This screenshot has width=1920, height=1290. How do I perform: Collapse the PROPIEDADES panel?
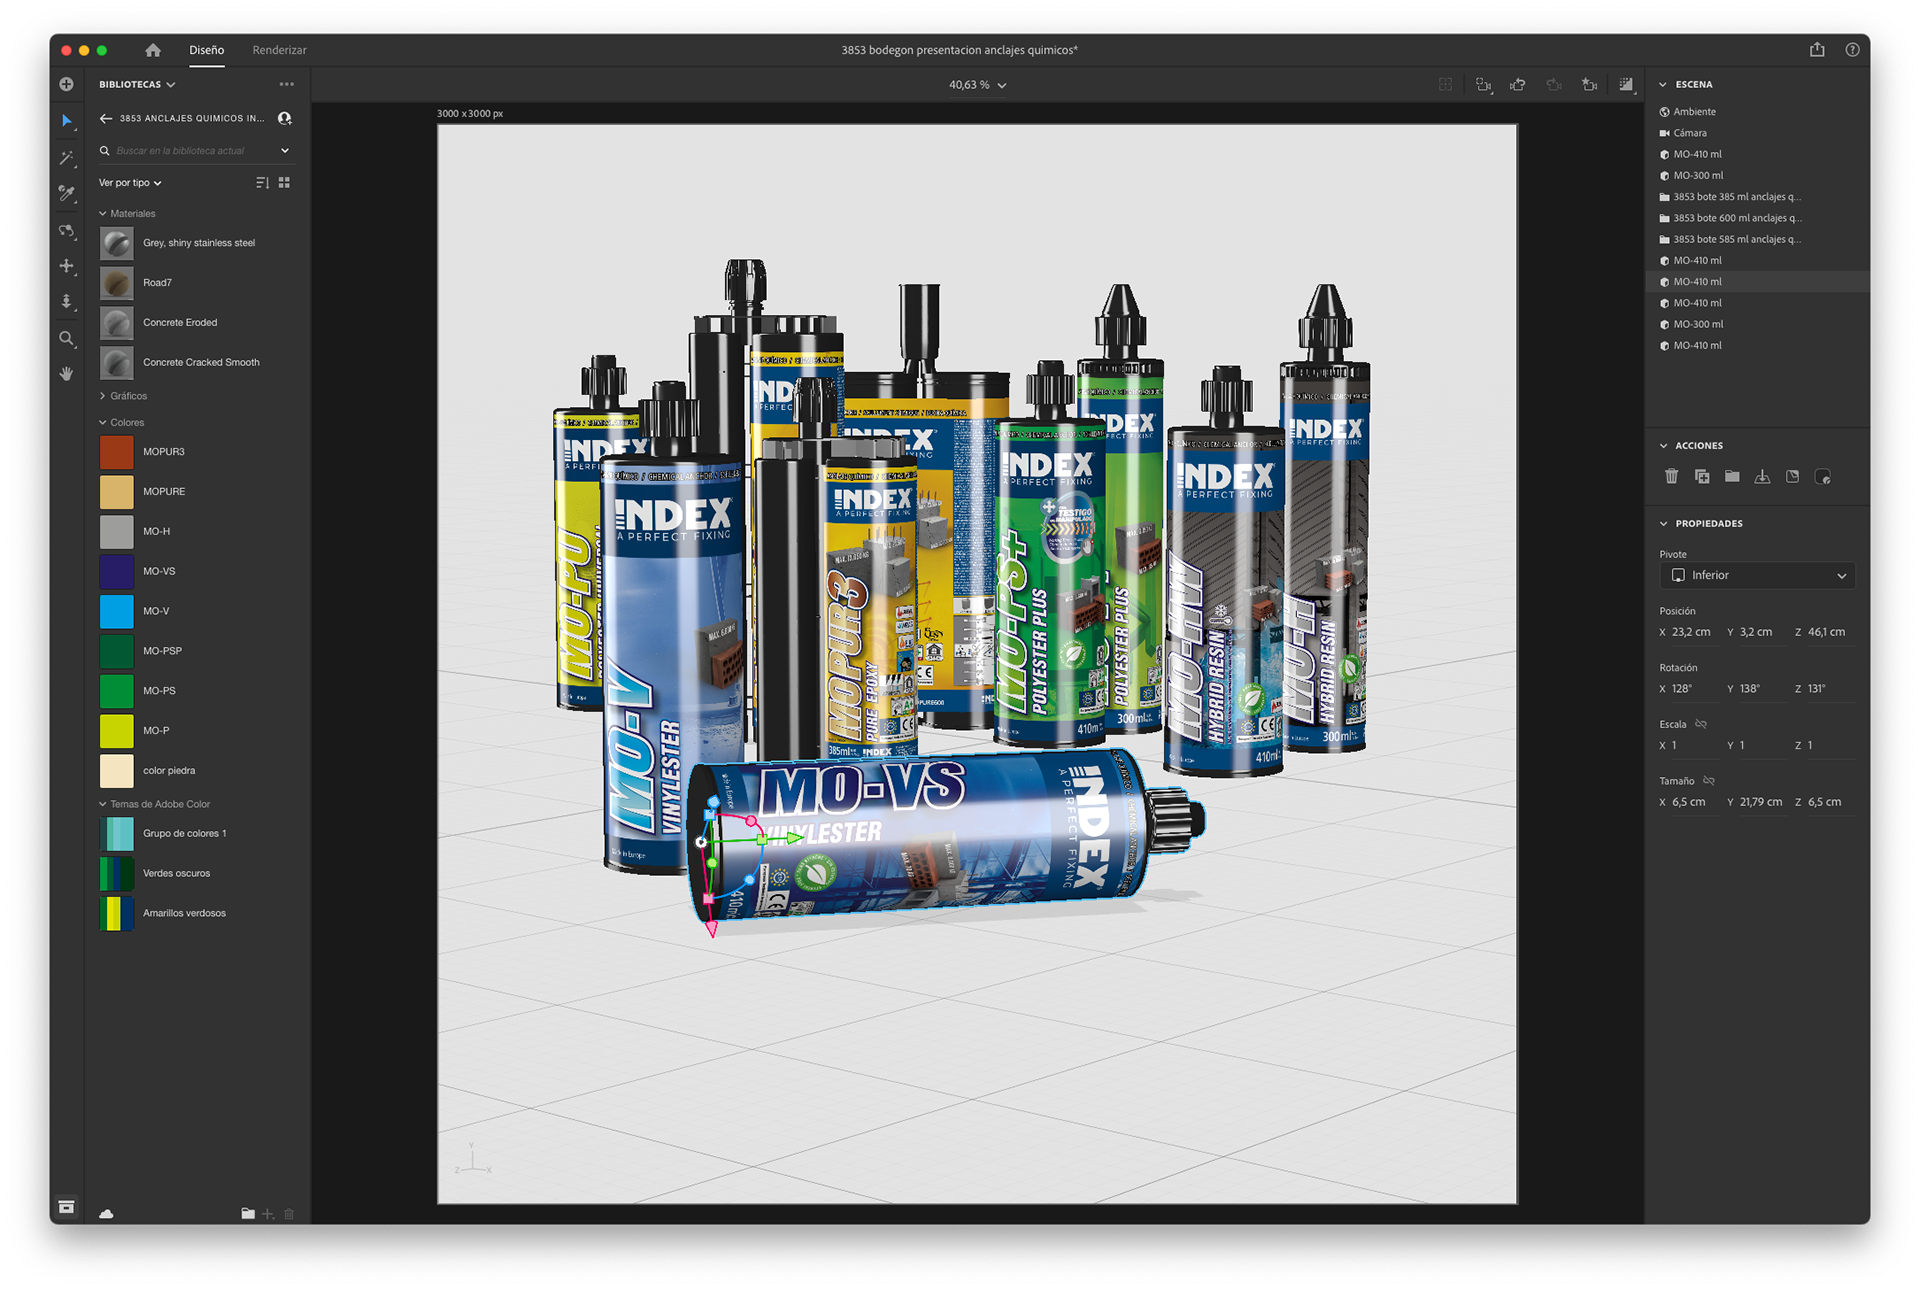coord(1663,524)
